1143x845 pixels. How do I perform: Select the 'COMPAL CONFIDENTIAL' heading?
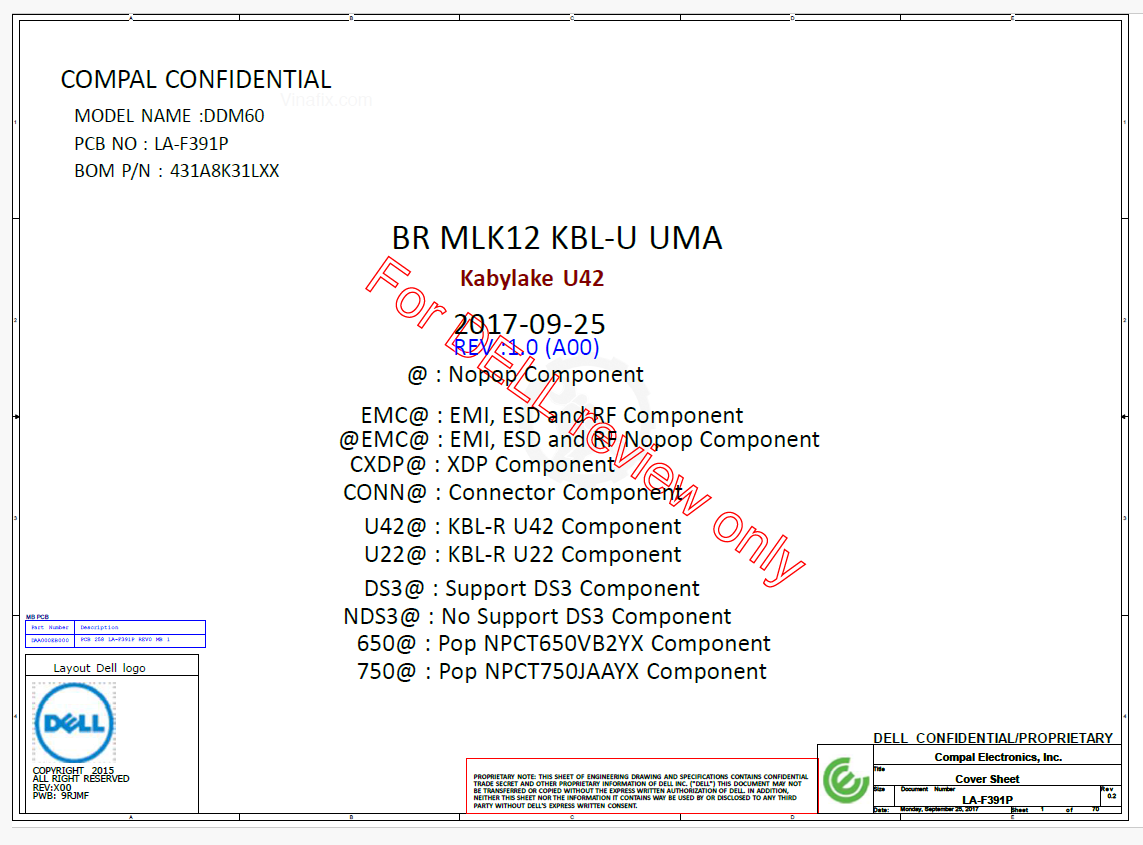(195, 79)
